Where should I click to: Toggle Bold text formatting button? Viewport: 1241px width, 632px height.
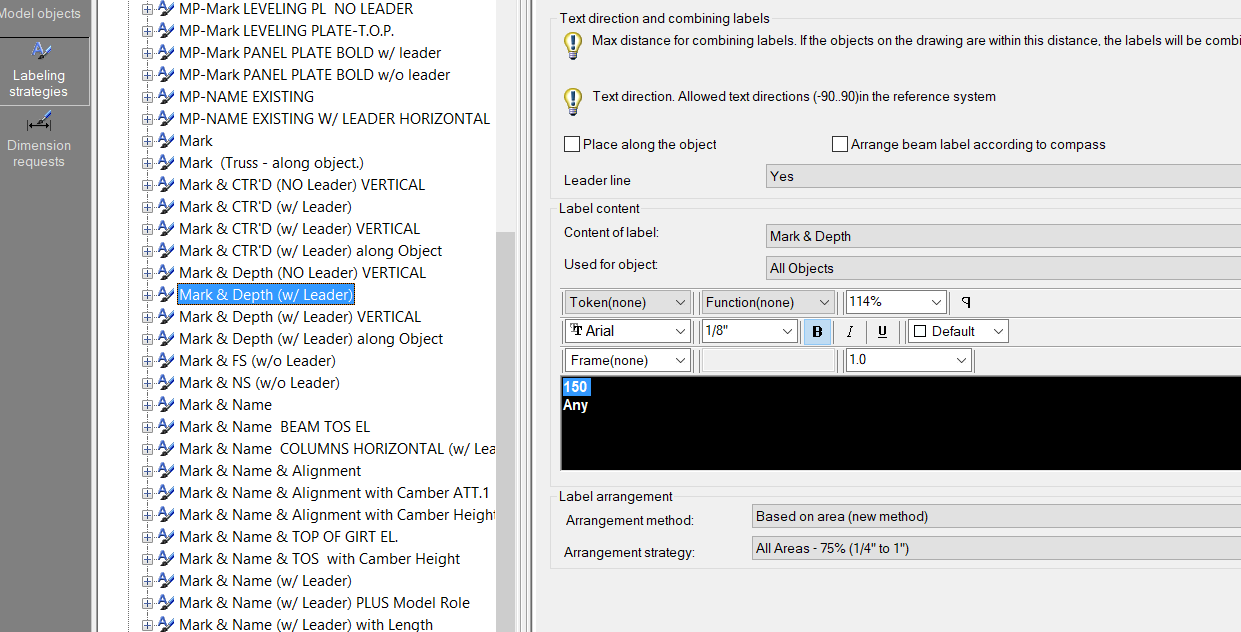tap(817, 331)
